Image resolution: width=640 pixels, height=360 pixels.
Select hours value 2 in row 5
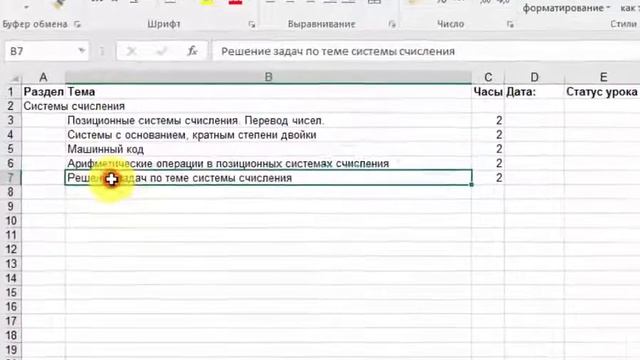click(488, 149)
